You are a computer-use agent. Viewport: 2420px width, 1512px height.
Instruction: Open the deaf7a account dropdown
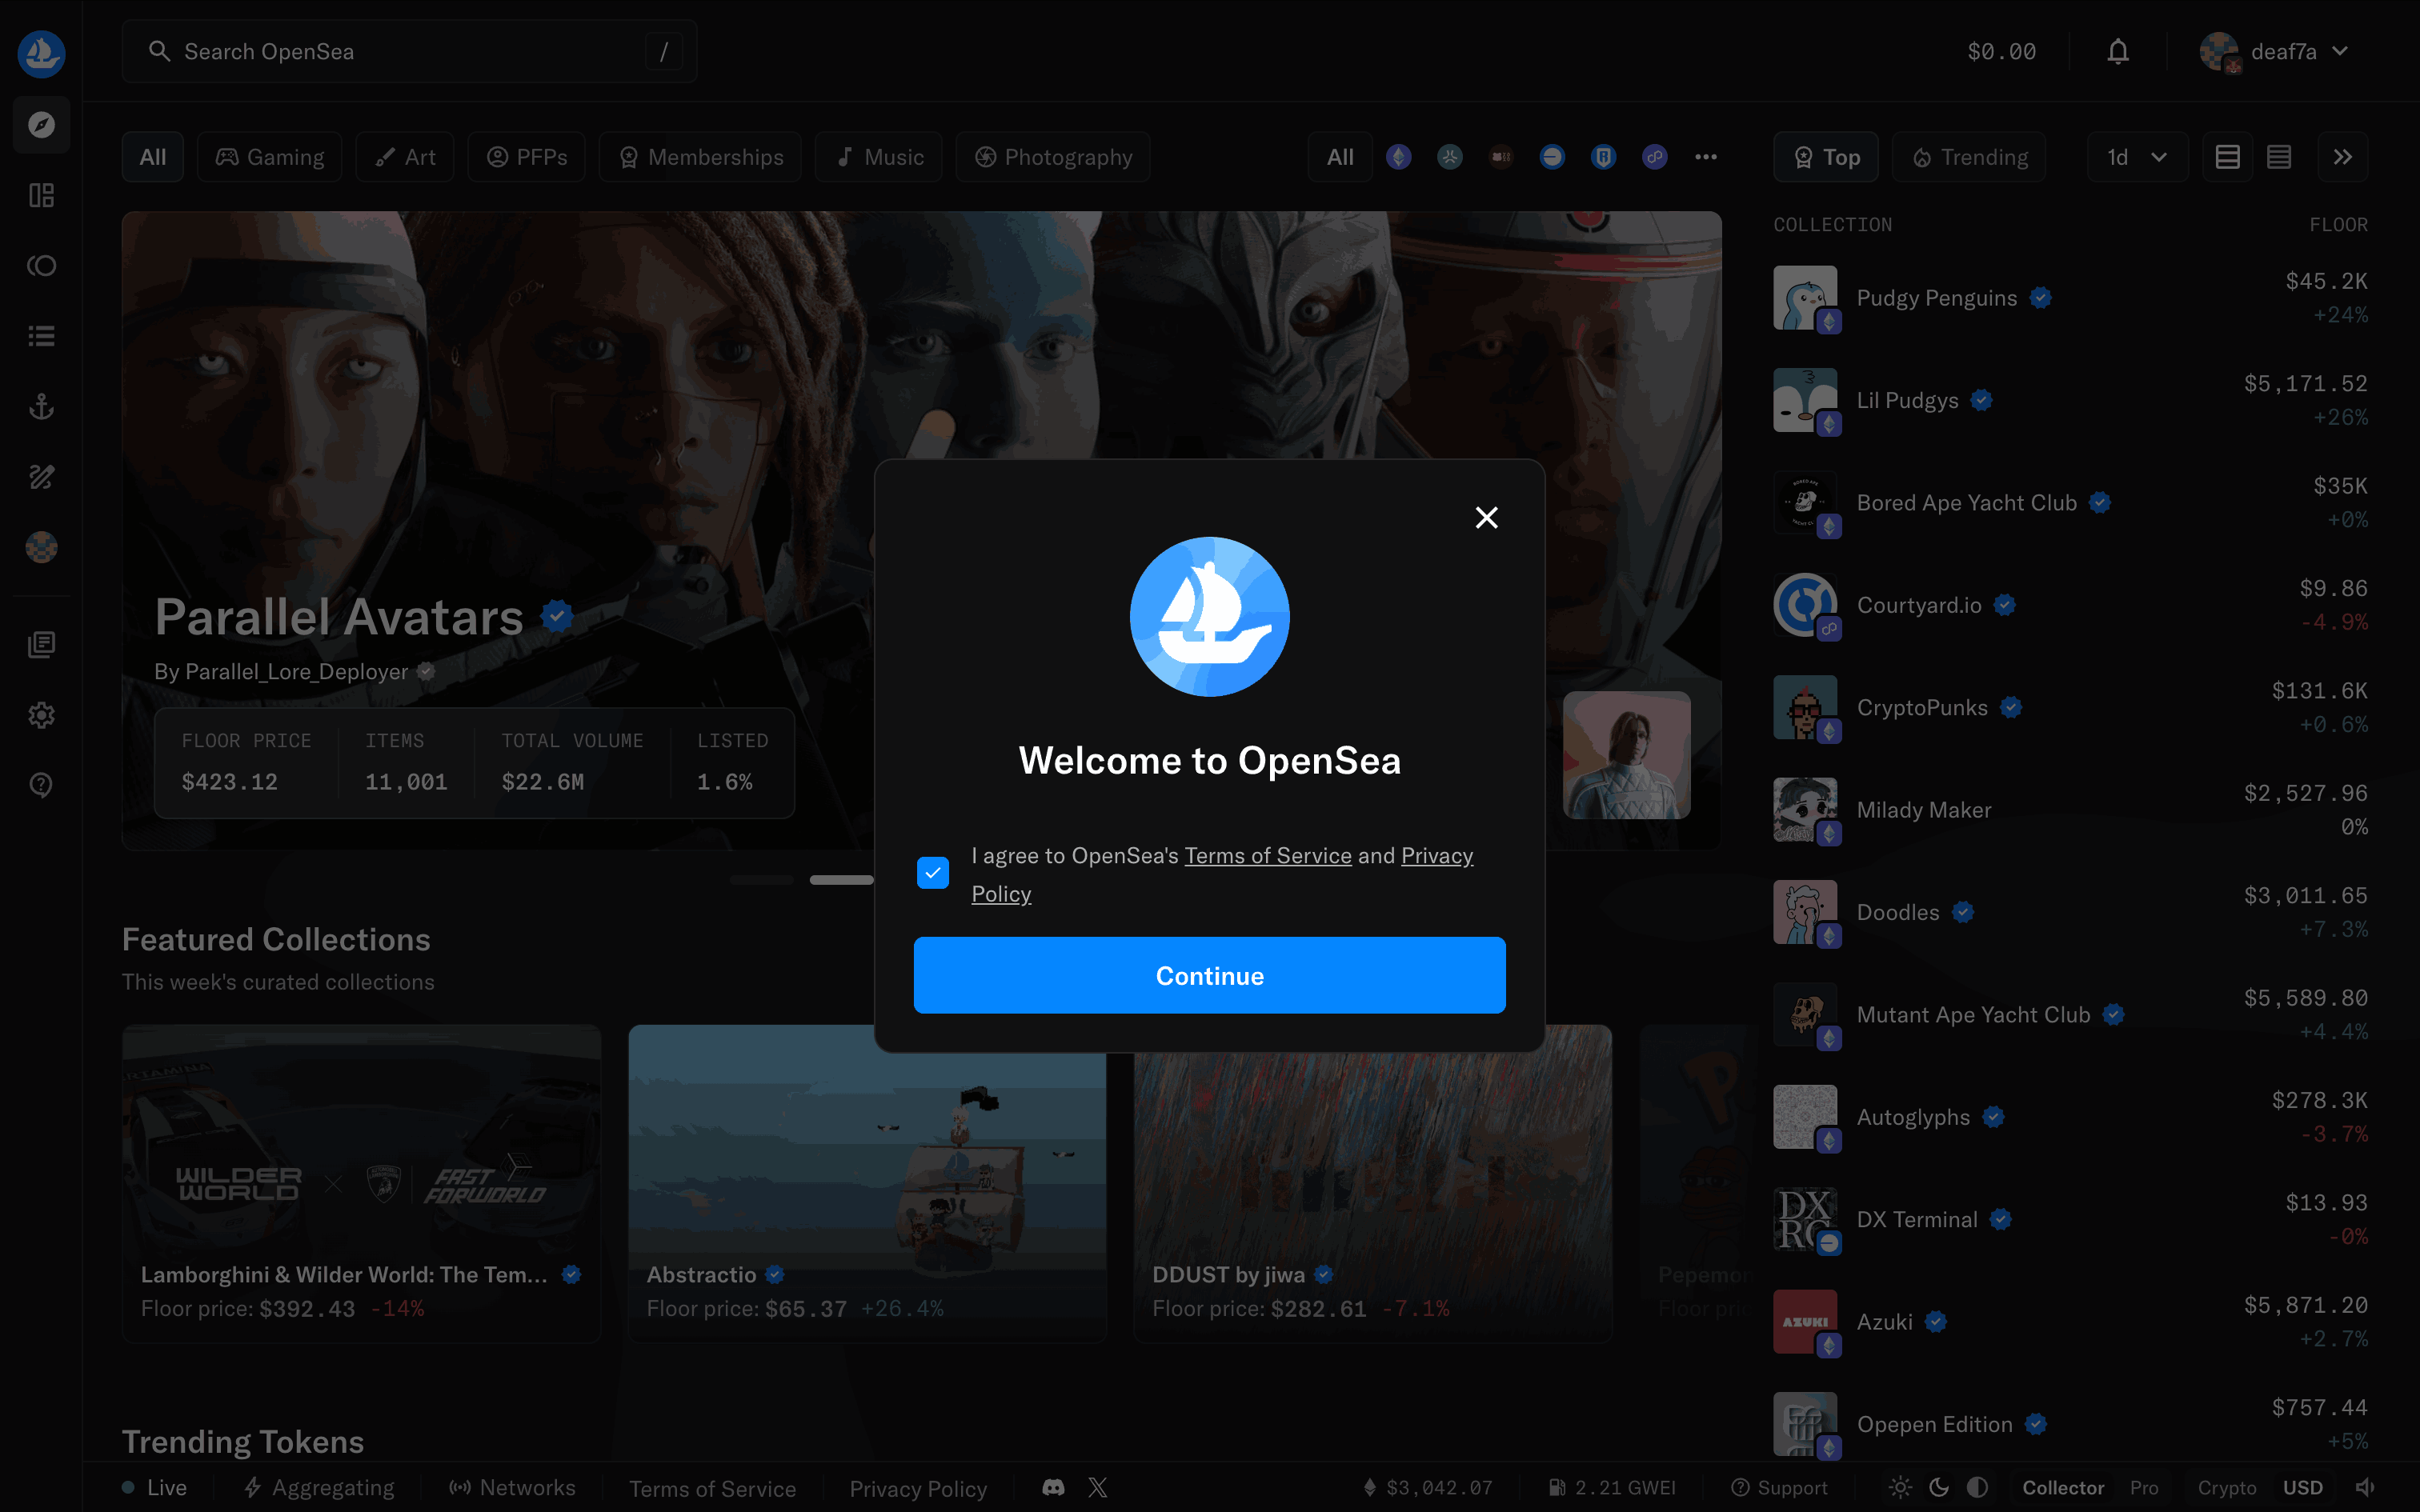pyautogui.click(x=2273, y=52)
